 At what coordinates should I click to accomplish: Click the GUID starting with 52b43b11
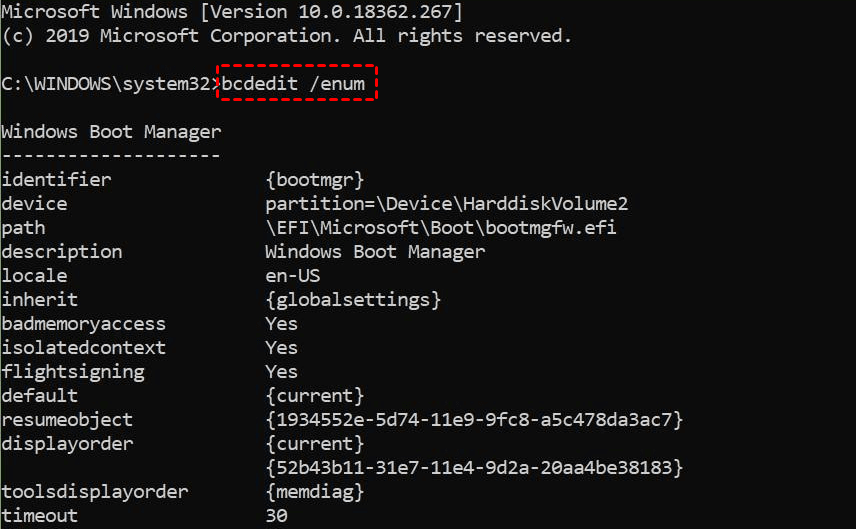point(473,467)
